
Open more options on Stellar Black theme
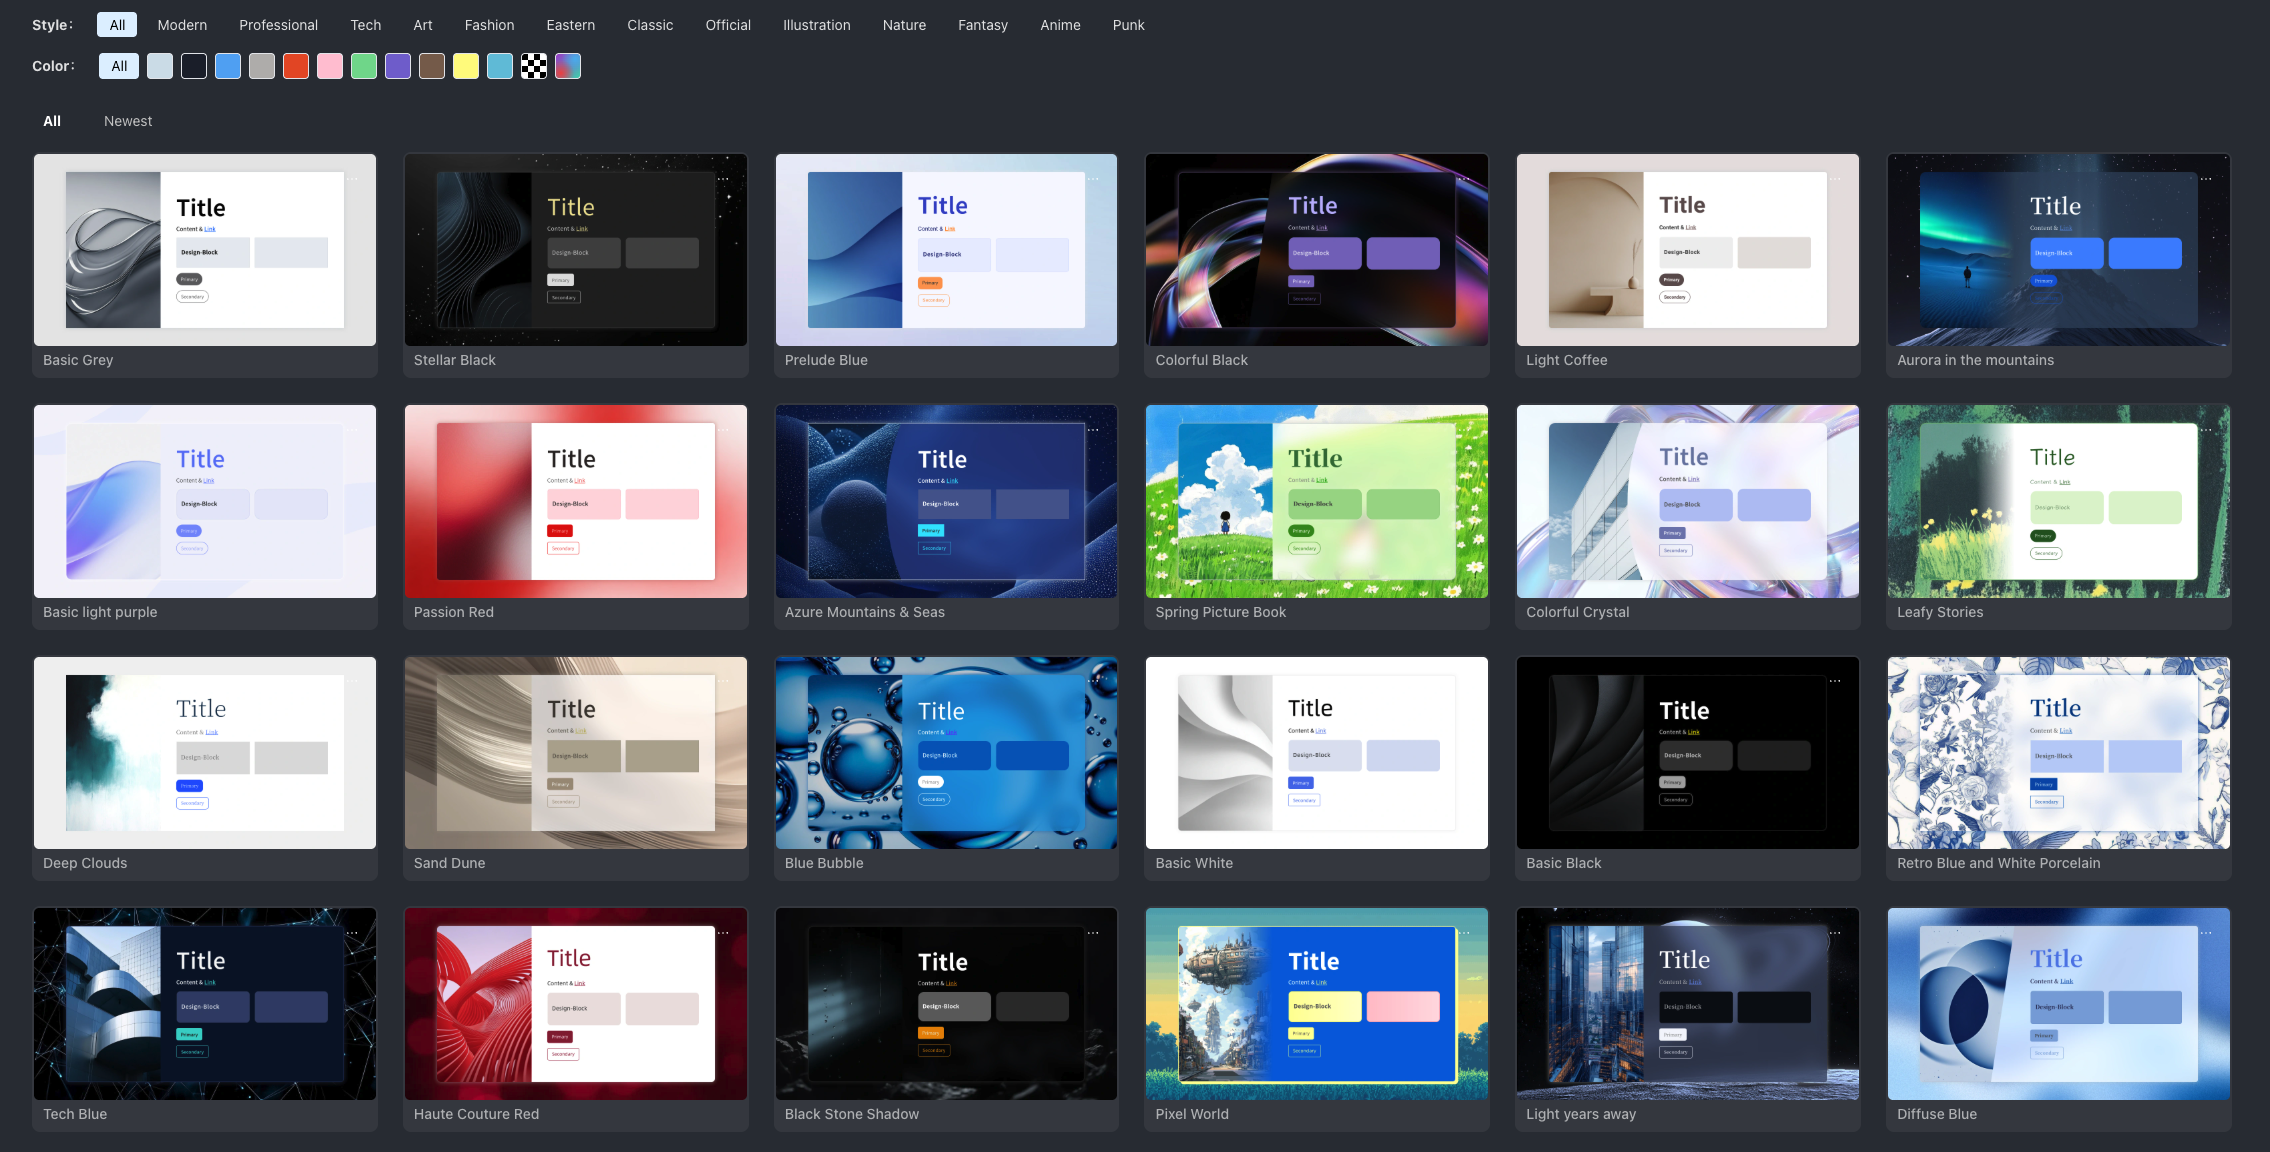coord(723,179)
